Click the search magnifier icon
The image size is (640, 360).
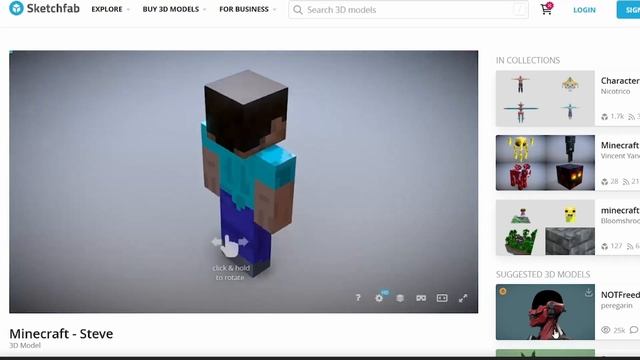point(298,10)
